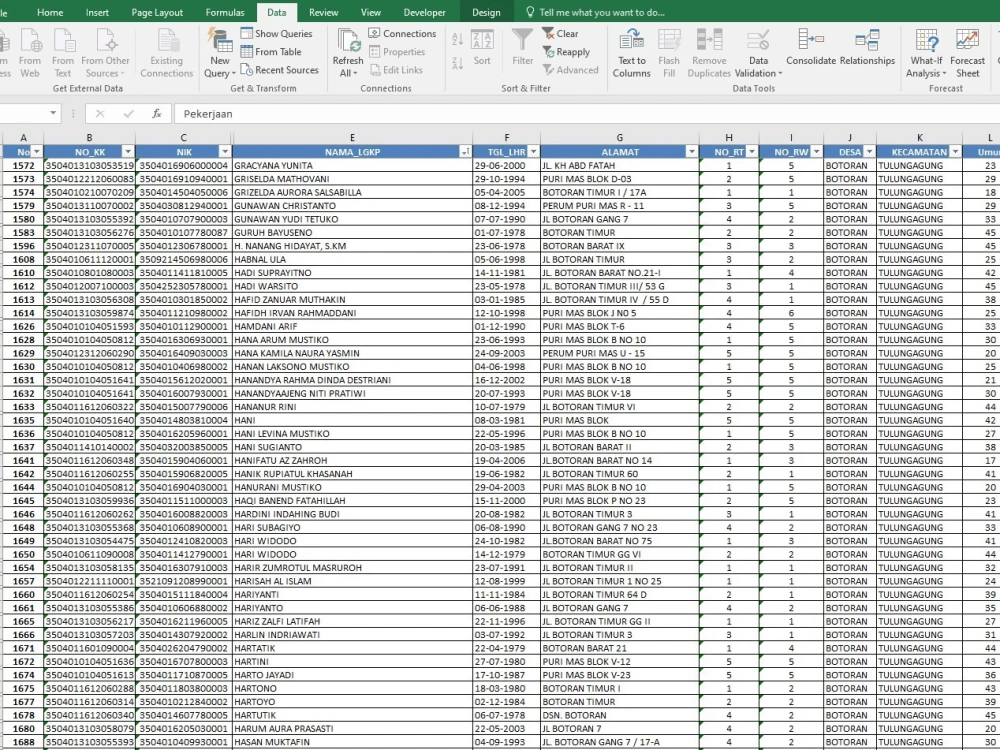
Task: Sort Z to A descending
Action: tap(457, 63)
